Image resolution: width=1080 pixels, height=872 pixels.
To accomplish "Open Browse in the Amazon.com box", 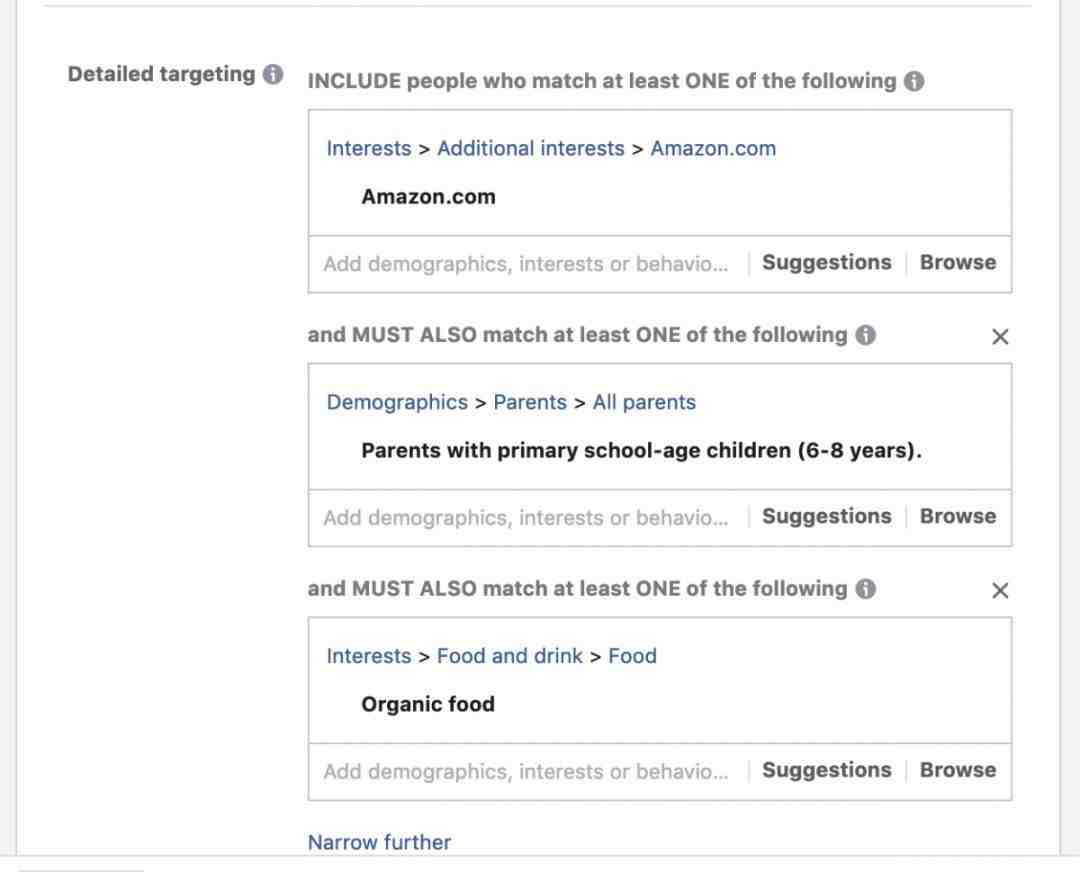I will tap(958, 262).
